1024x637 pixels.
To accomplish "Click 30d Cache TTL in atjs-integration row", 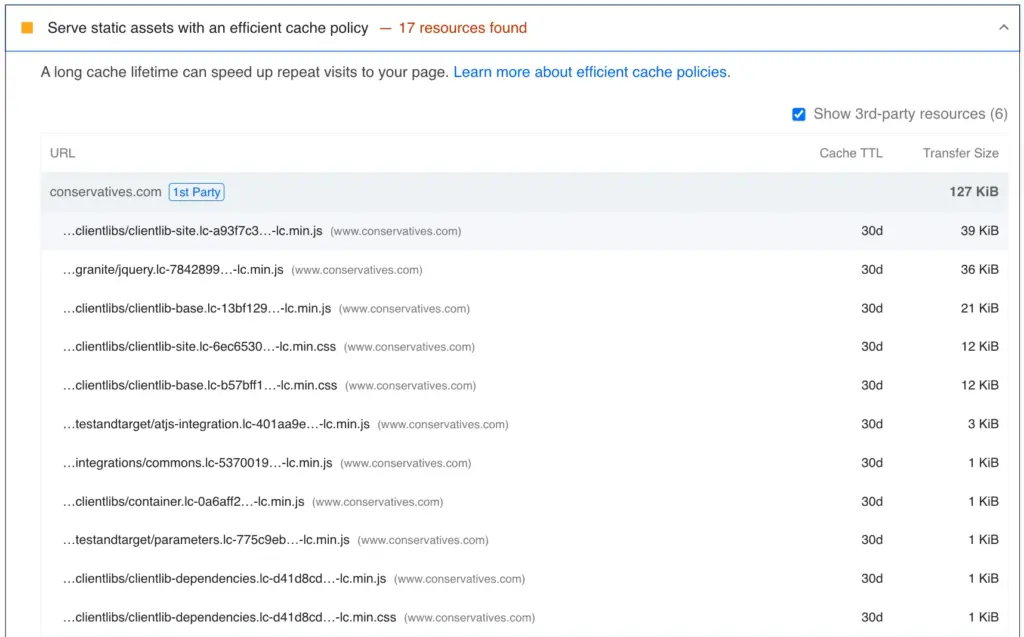I will [x=871, y=424].
